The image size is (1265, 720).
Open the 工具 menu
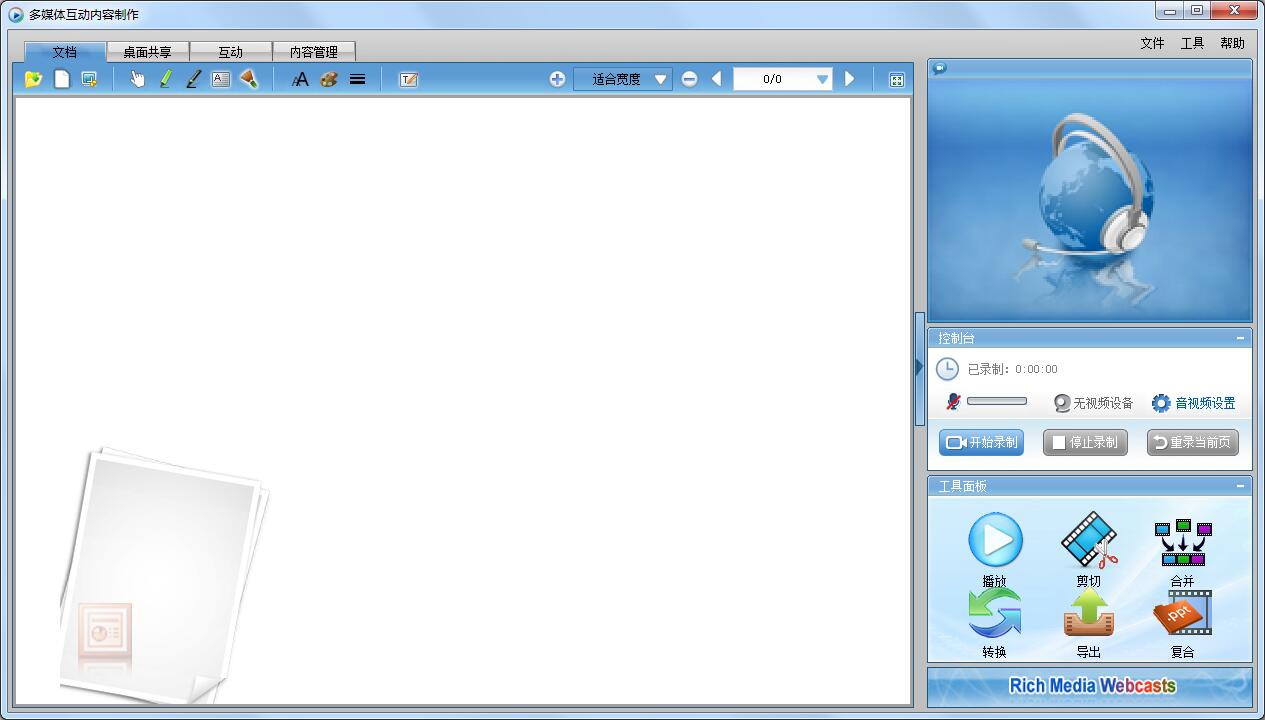pyautogui.click(x=1192, y=43)
